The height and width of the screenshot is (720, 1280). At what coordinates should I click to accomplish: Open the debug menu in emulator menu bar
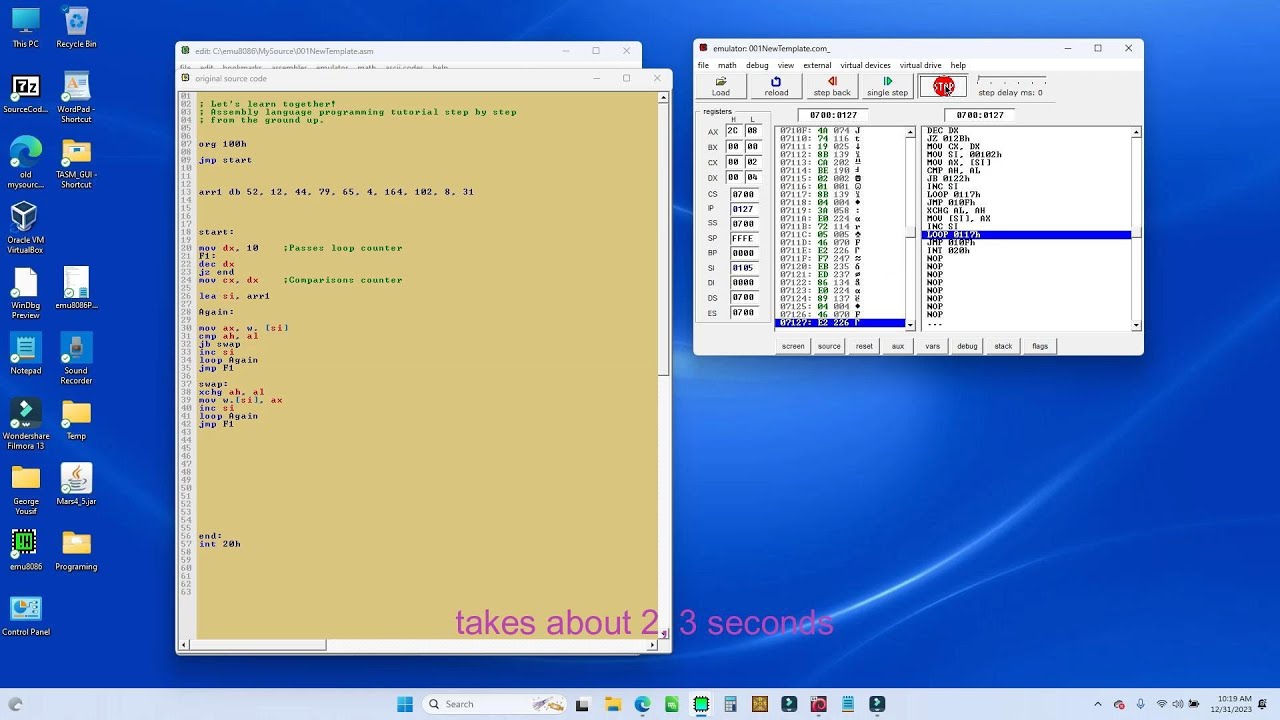coord(757,65)
